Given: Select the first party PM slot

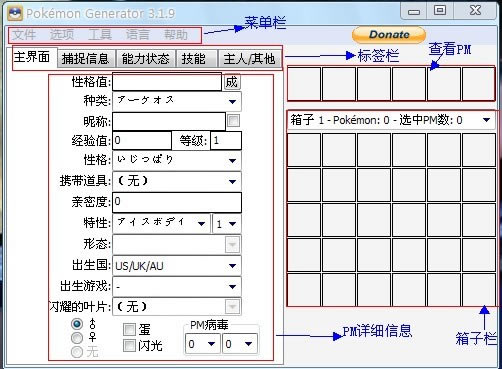Looking at the screenshot, I should pyautogui.click(x=304, y=84).
